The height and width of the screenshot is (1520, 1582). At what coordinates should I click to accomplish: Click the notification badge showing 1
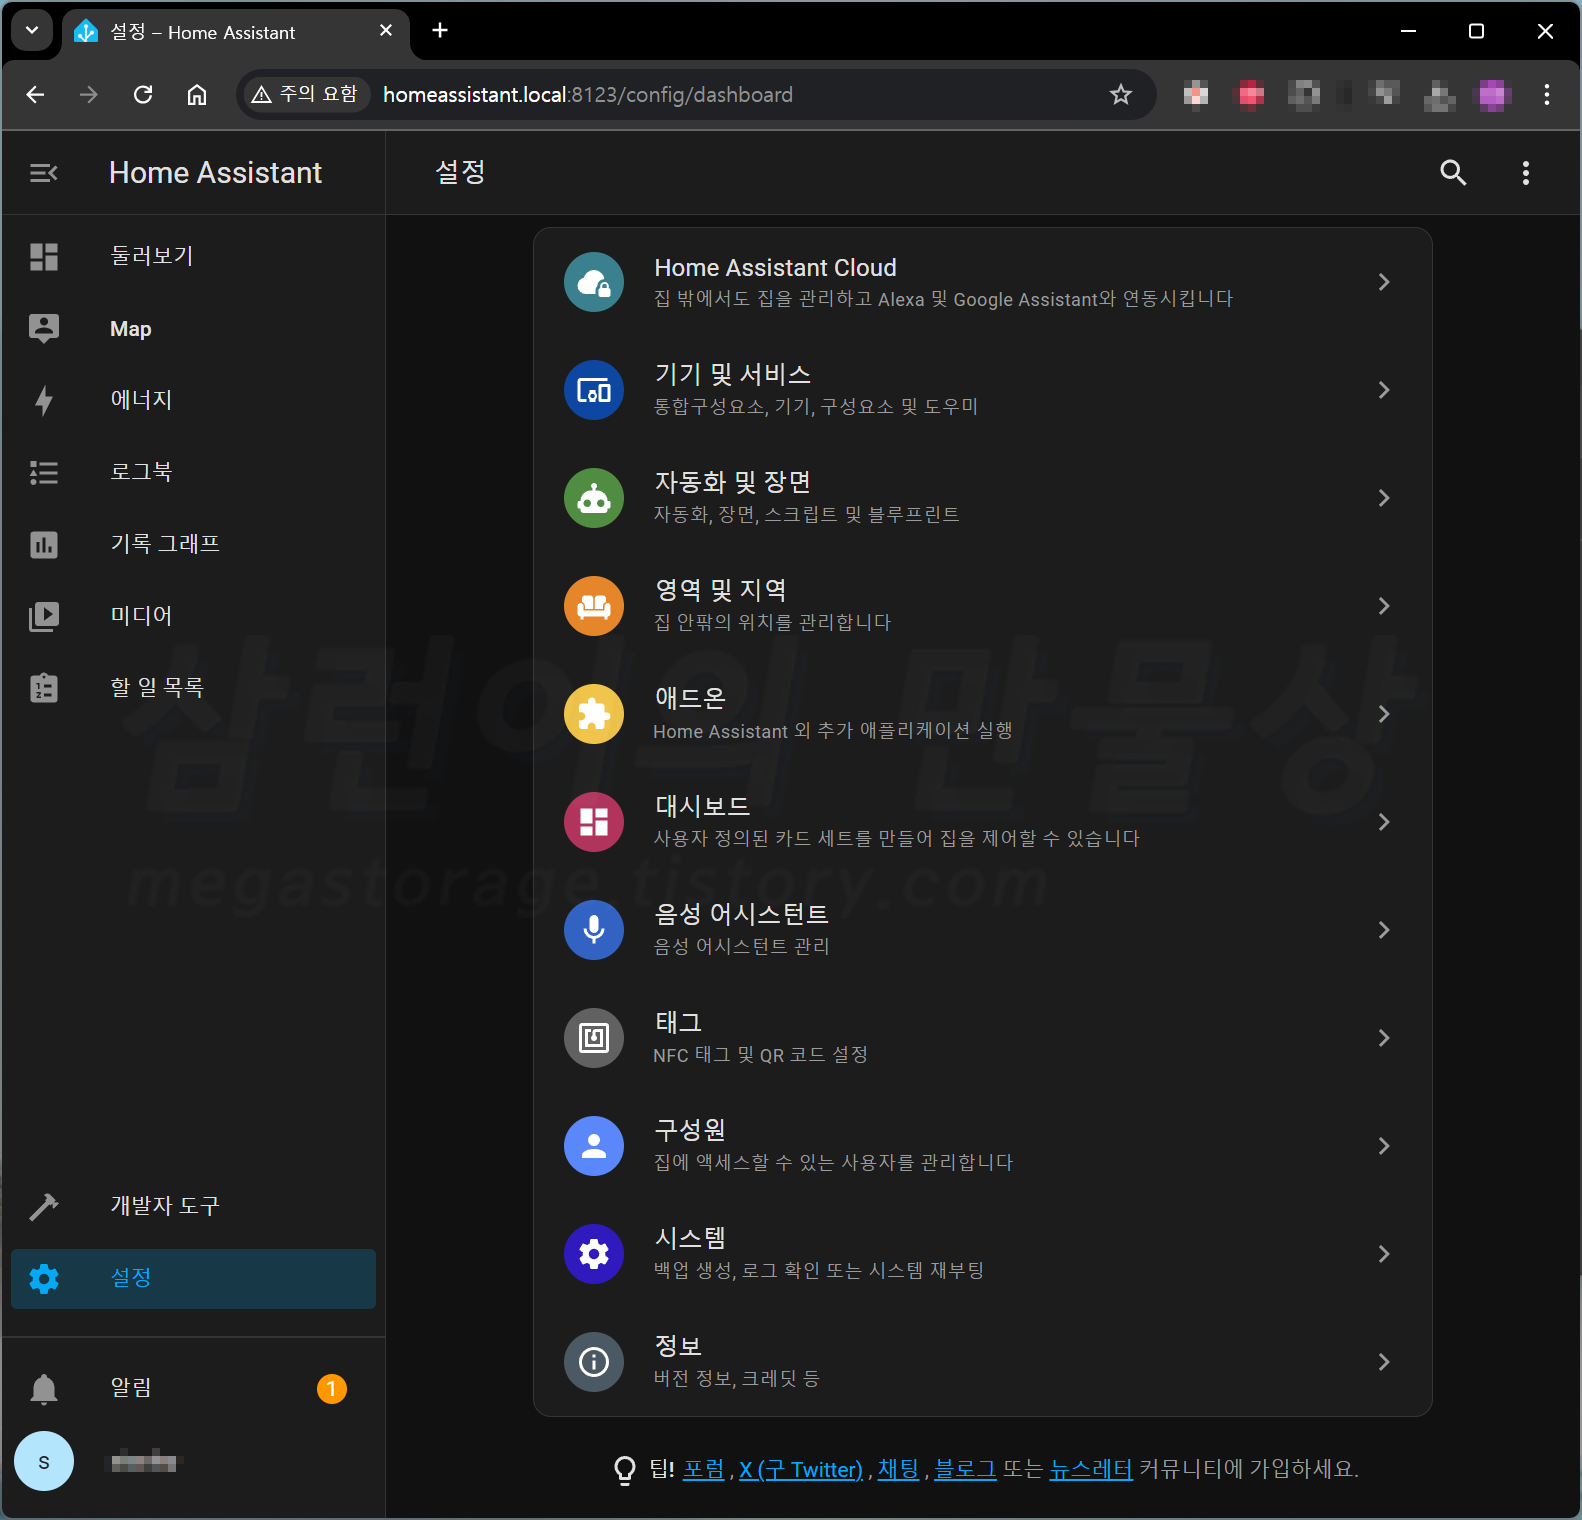click(332, 1389)
